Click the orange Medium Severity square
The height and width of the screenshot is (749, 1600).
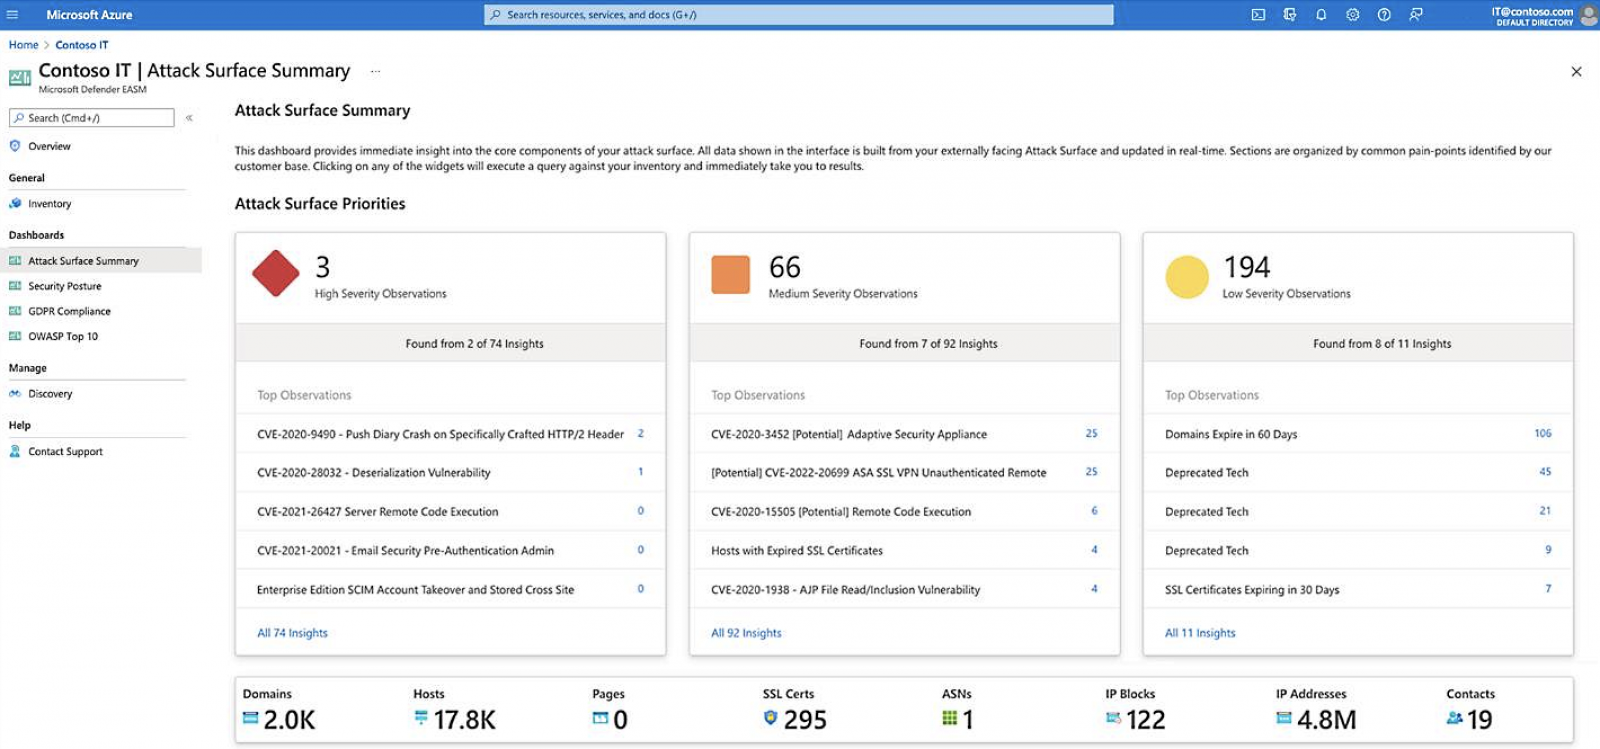click(x=730, y=274)
